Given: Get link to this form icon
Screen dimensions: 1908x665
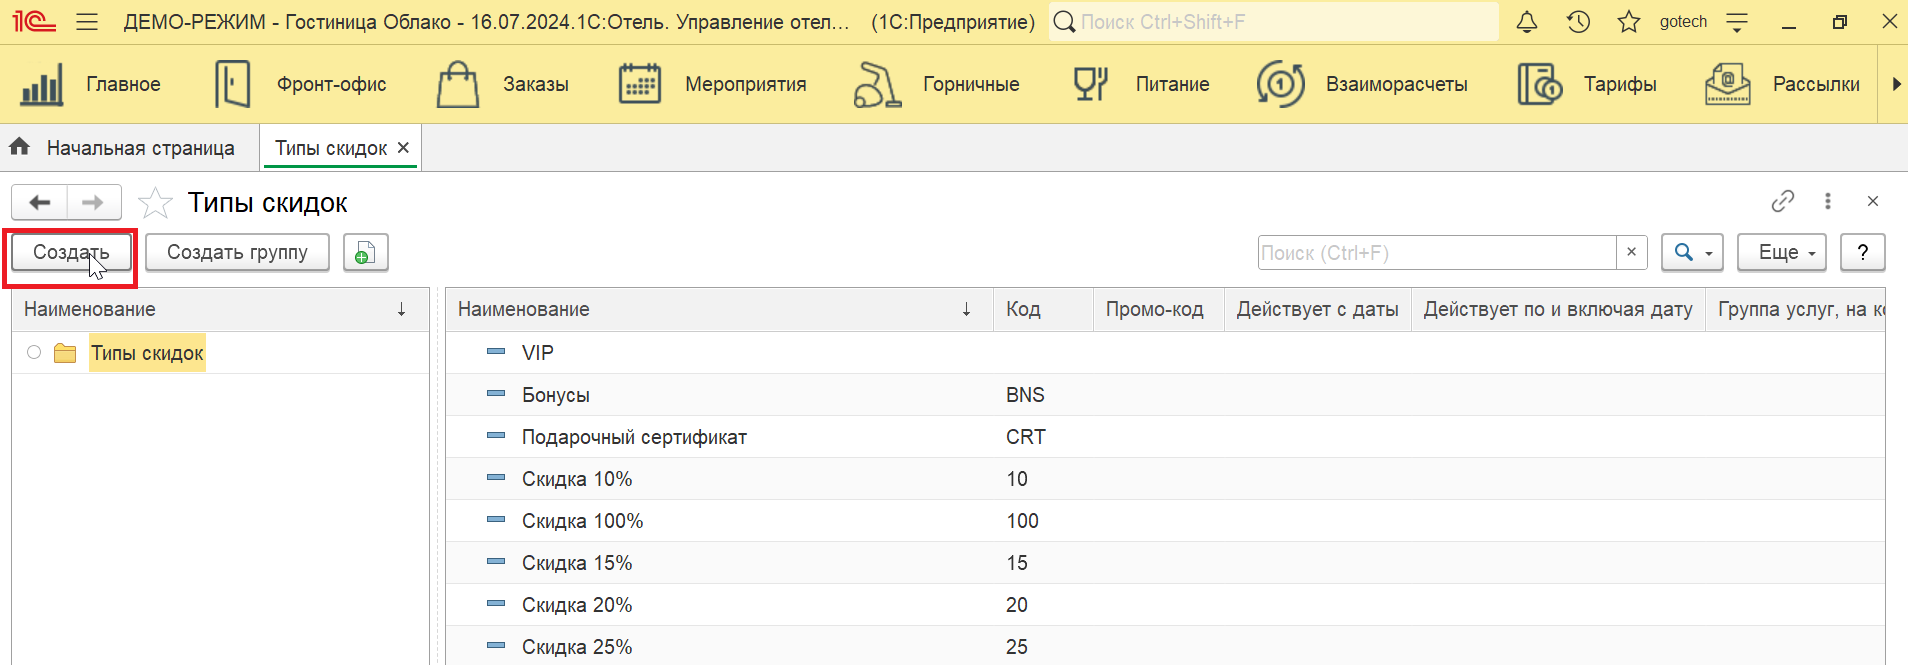Looking at the screenshot, I should click(1782, 201).
